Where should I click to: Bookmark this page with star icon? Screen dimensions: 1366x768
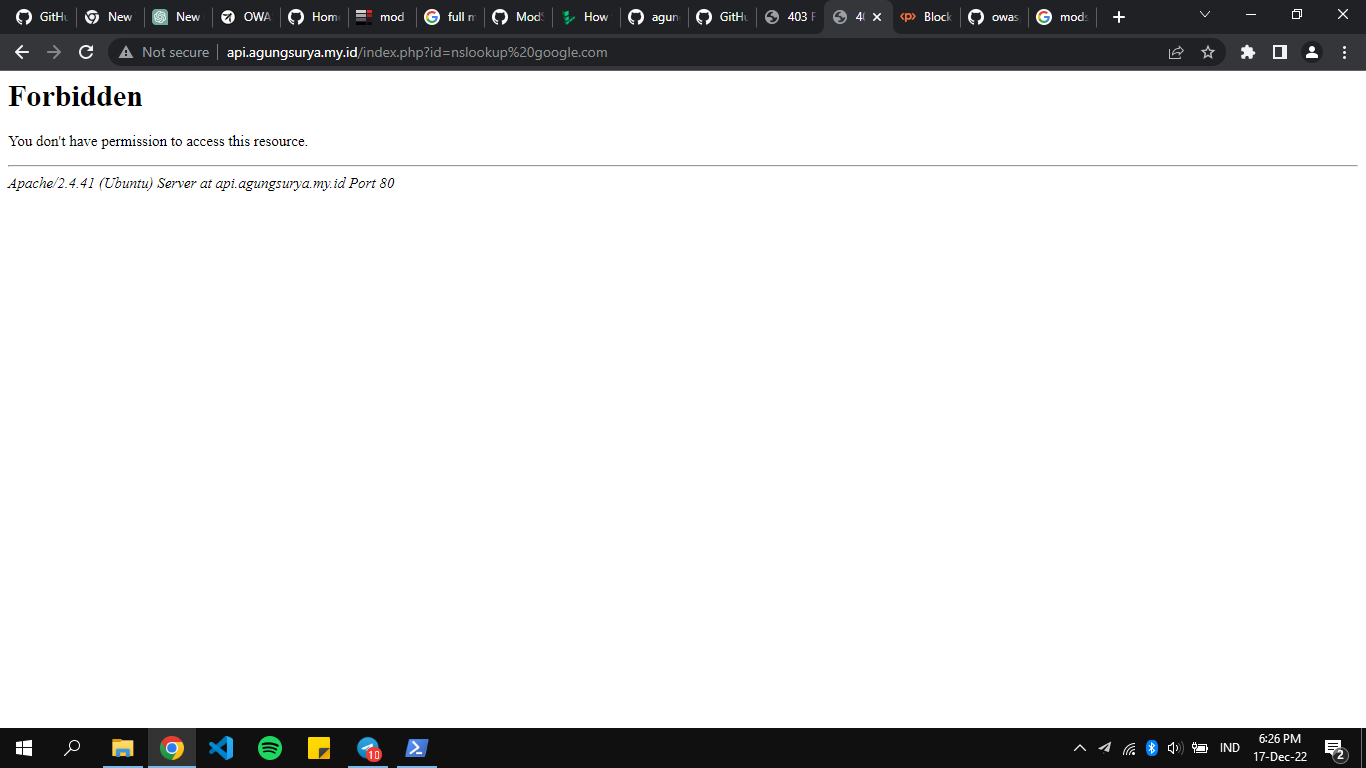pyautogui.click(x=1208, y=52)
